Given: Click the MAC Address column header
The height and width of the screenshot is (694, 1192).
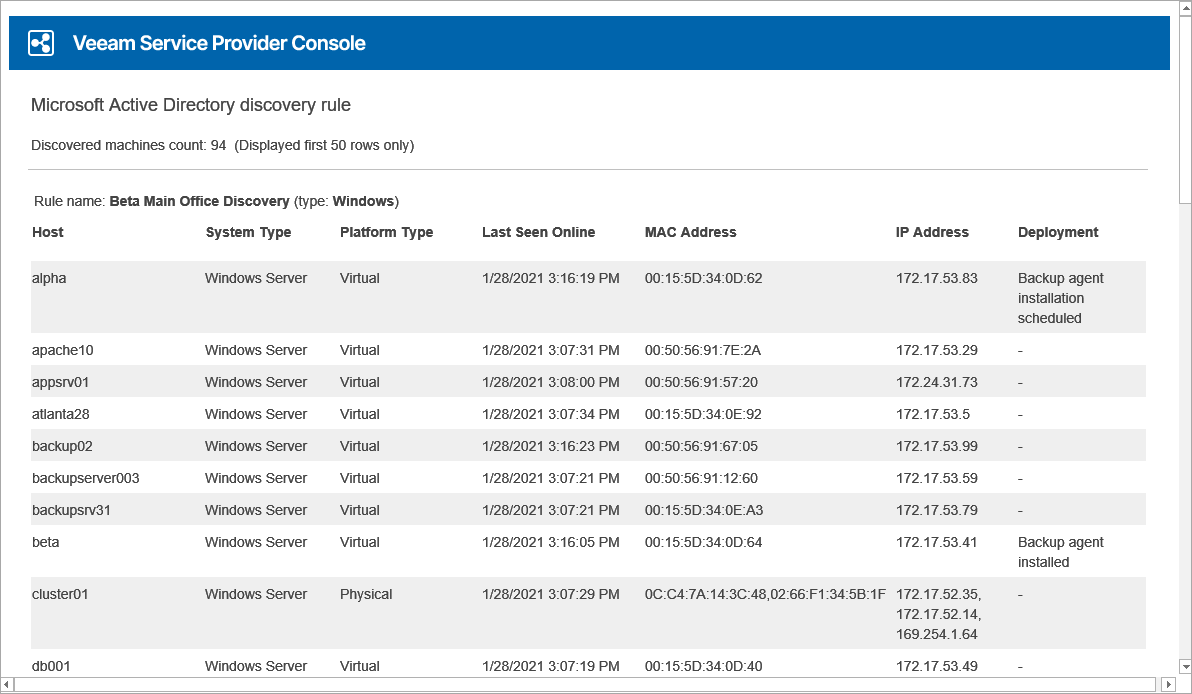Looking at the screenshot, I should [x=690, y=232].
